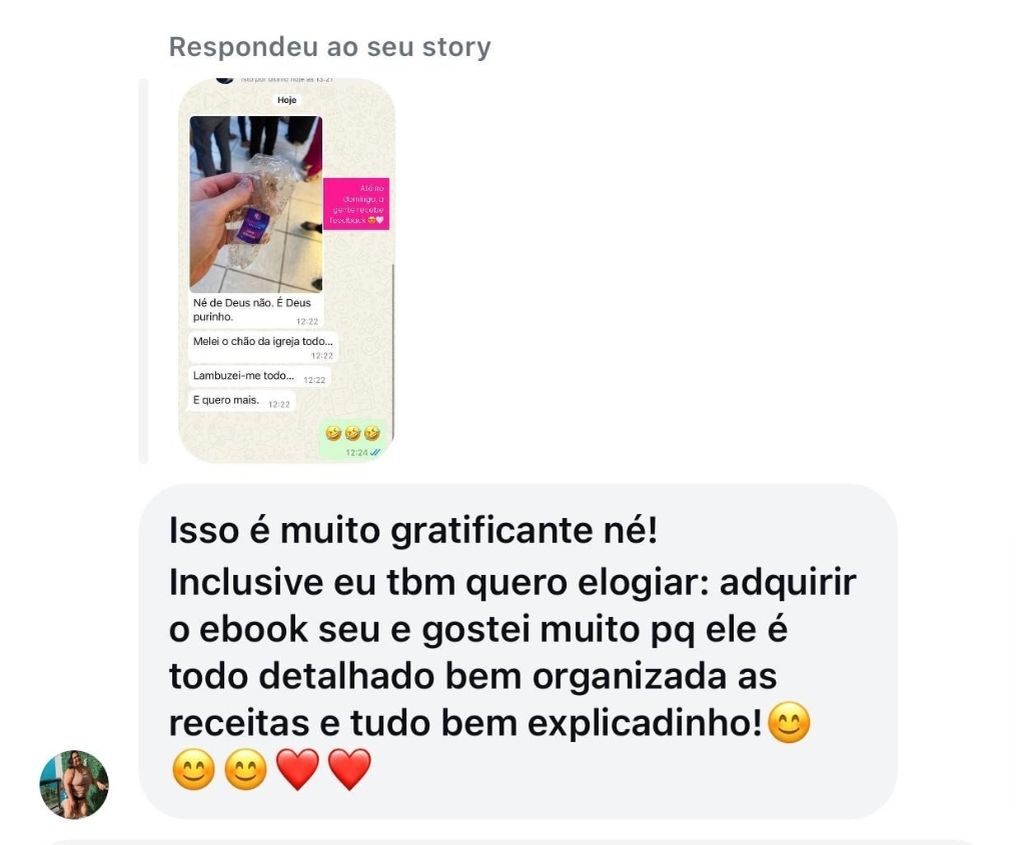Tap the "Melei o chão da igreja todo..." bubble
This screenshot has height=845, width=1024.
pos(263,347)
